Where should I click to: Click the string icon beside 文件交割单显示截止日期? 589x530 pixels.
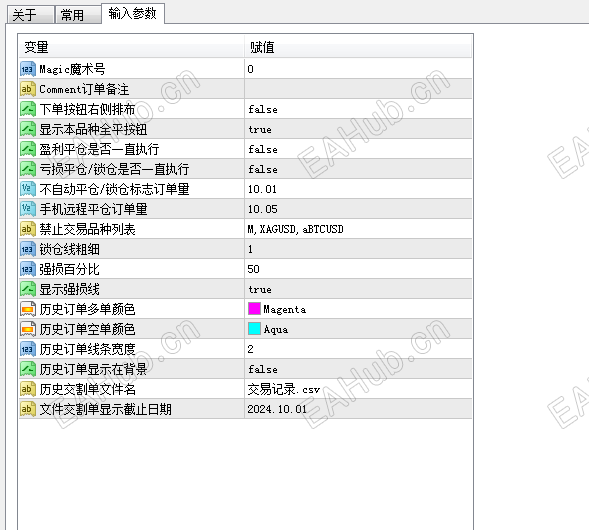click(x=28, y=409)
